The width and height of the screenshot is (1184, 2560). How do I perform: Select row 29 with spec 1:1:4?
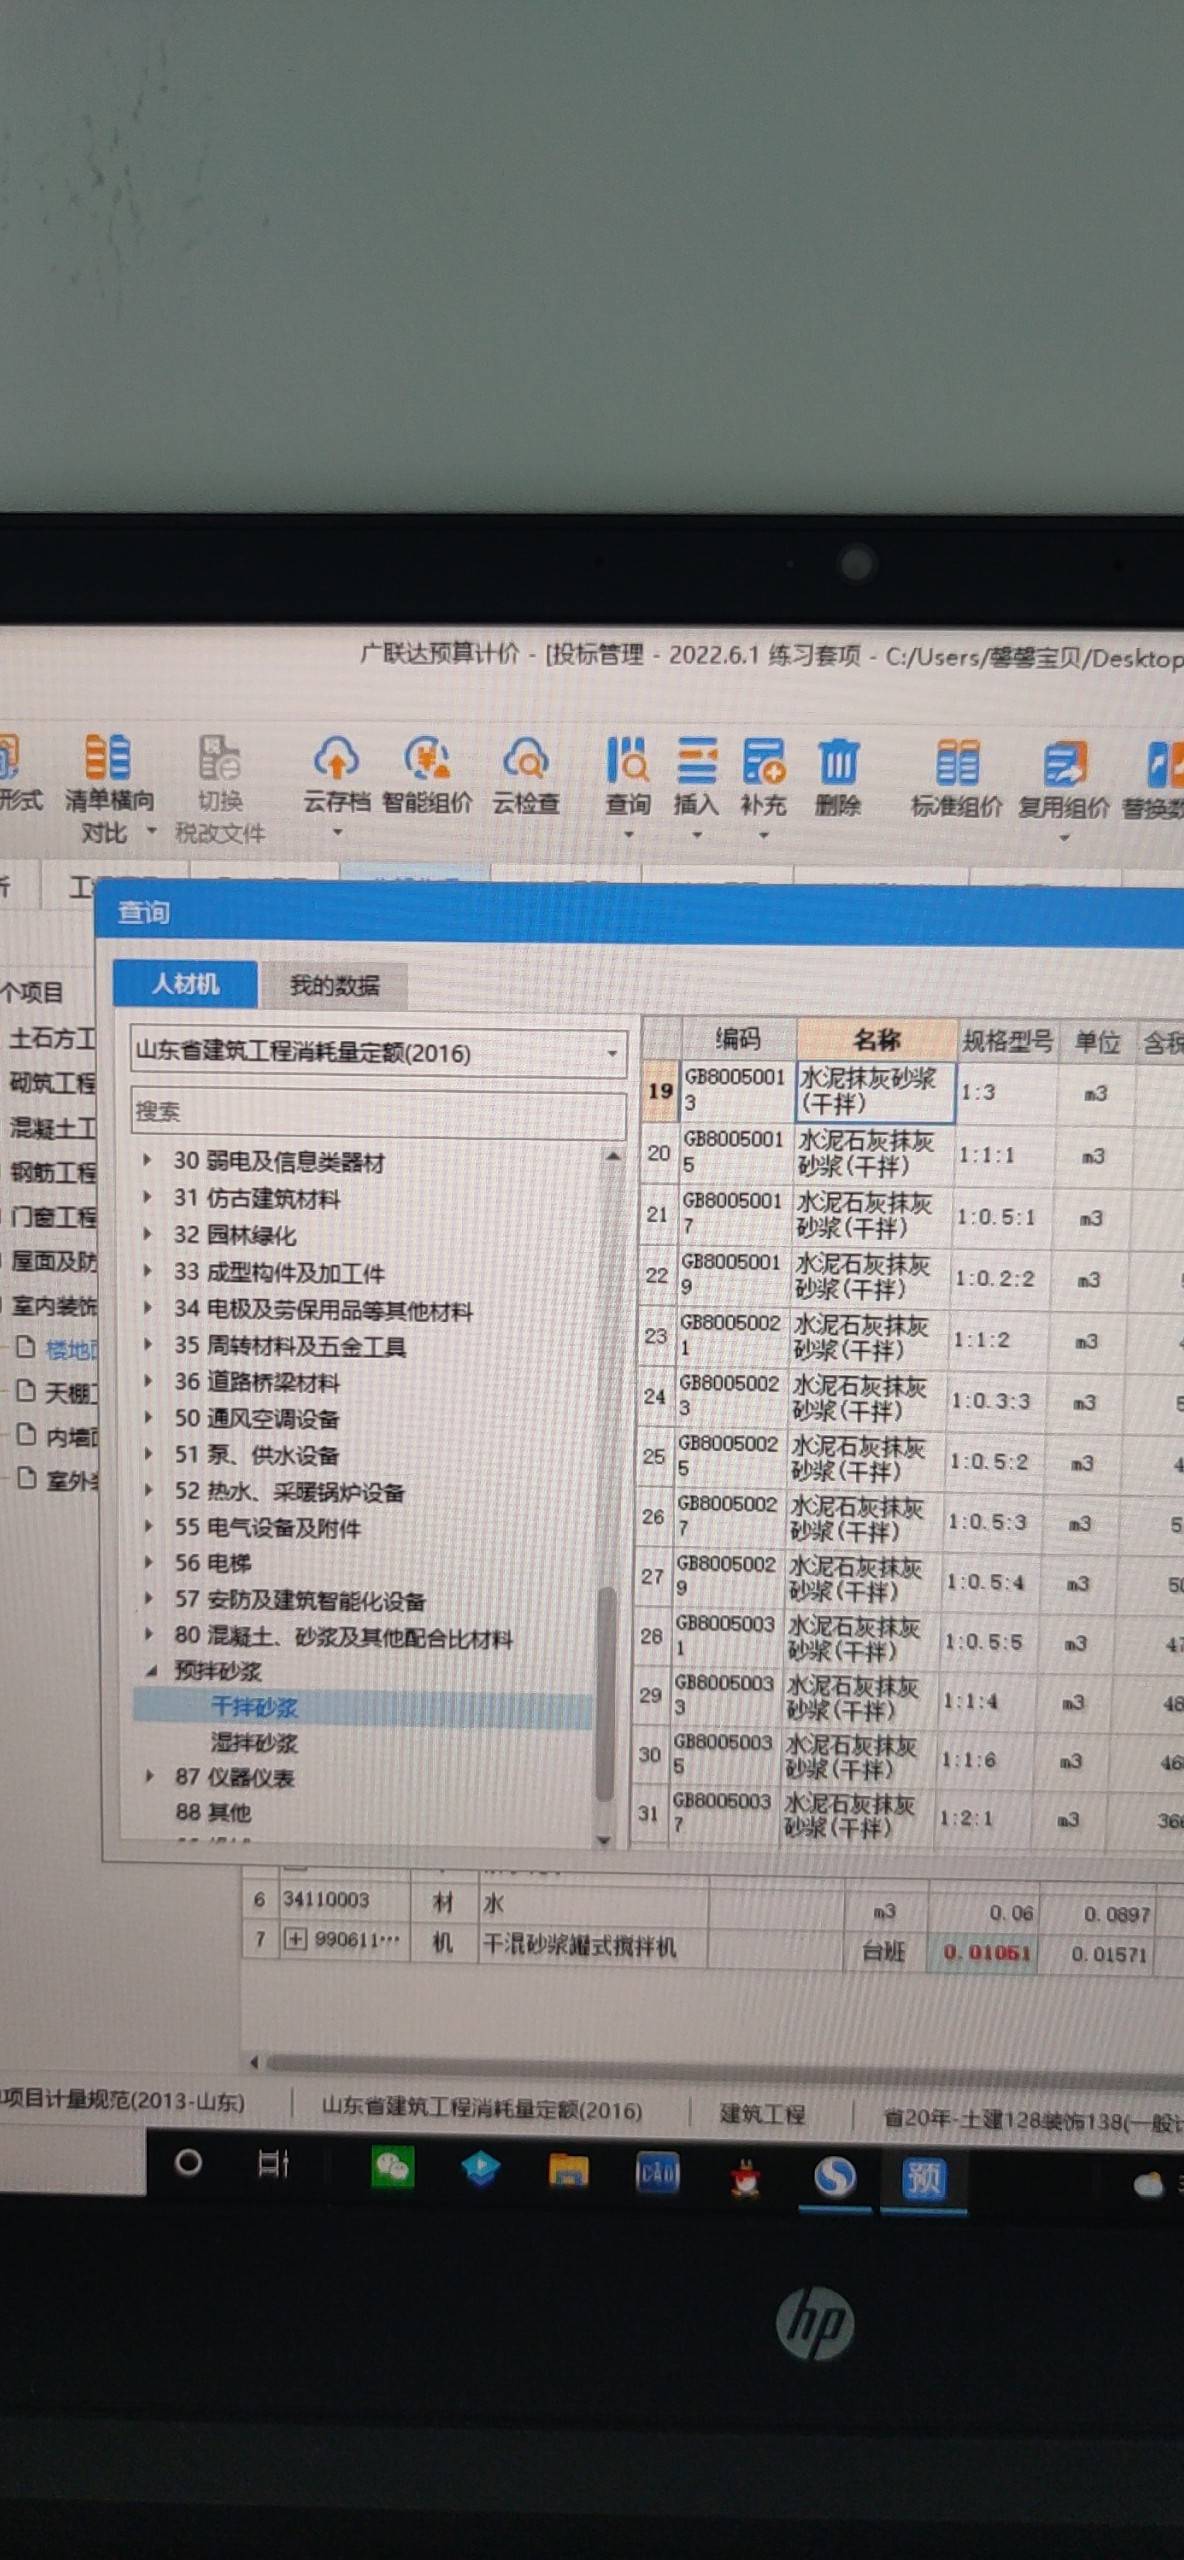coord(906,1700)
